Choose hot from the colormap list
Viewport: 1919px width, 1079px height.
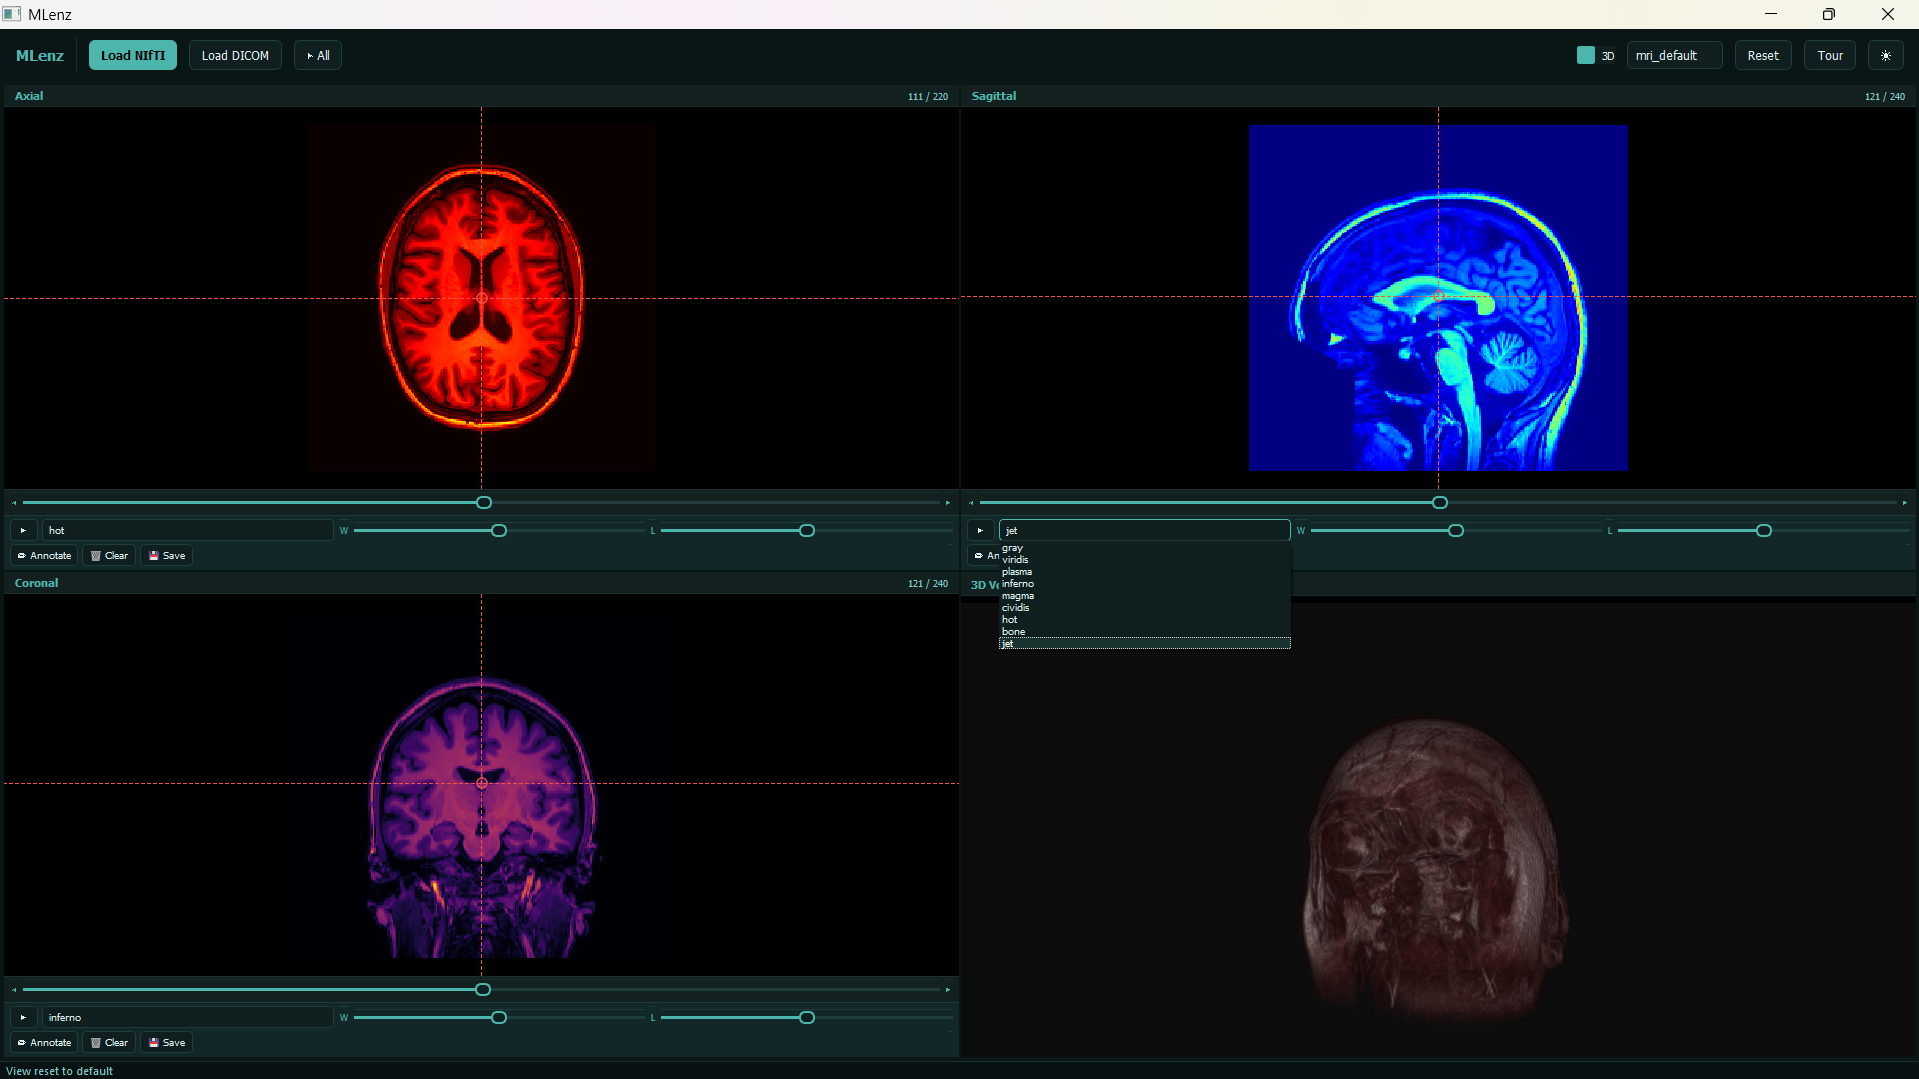click(1145, 620)
